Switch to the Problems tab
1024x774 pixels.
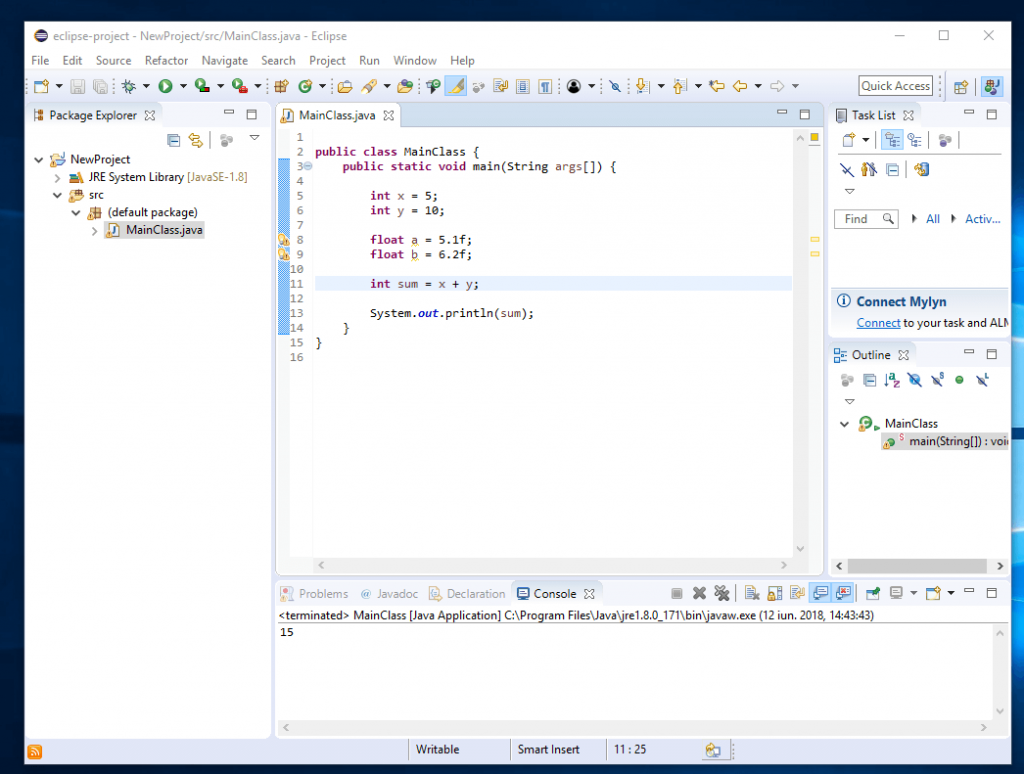(x=322, y=593)
